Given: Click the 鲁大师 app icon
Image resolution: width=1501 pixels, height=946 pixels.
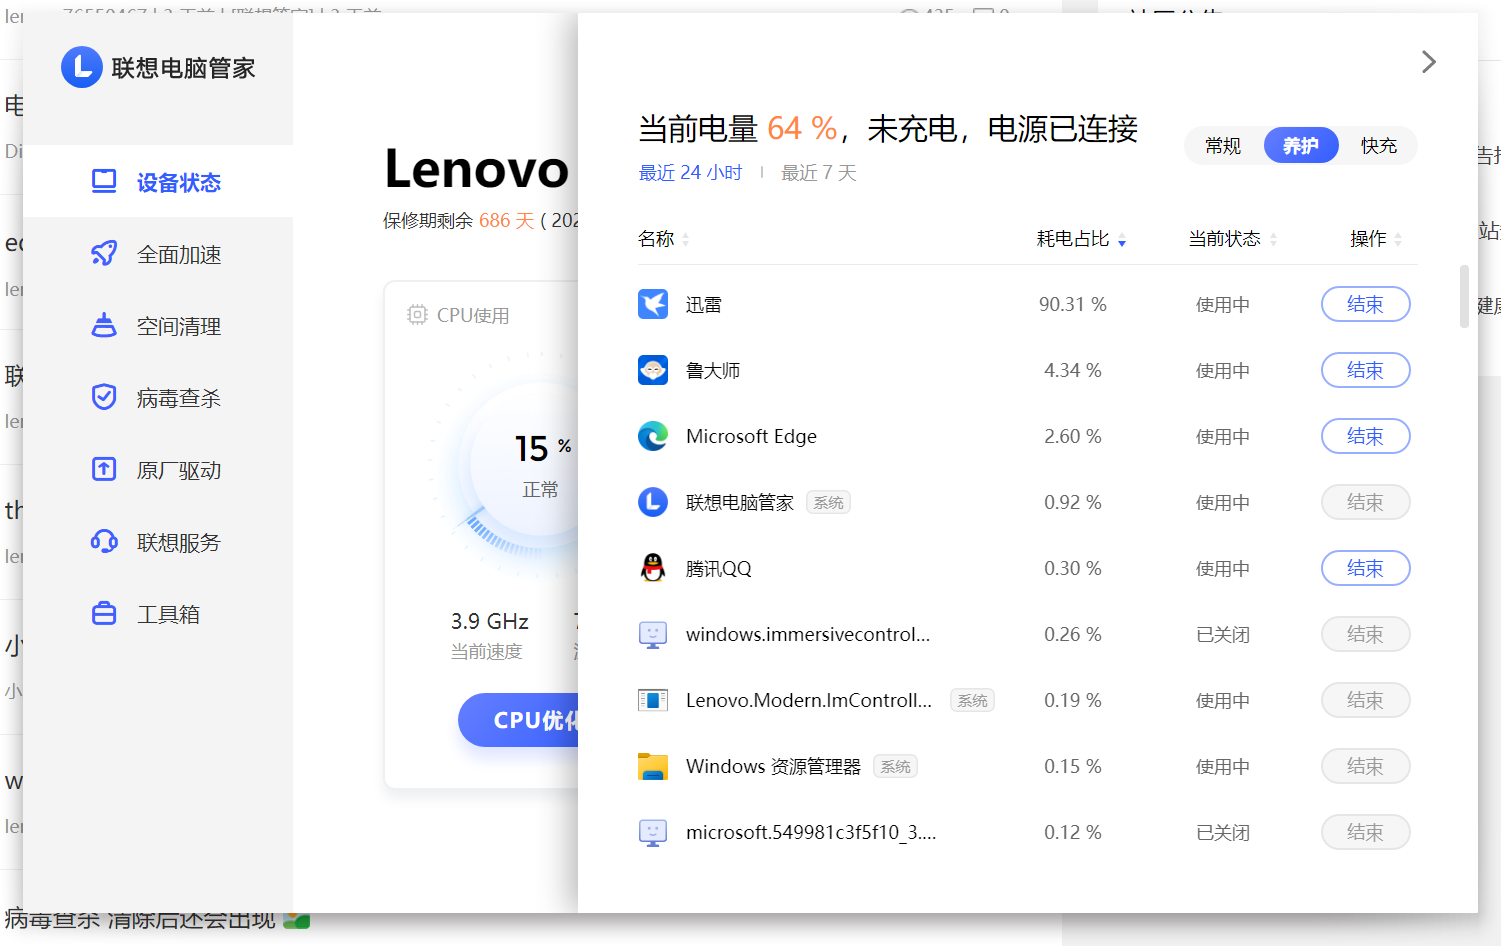Looking at the screenshot, I should tap(653, 370).
